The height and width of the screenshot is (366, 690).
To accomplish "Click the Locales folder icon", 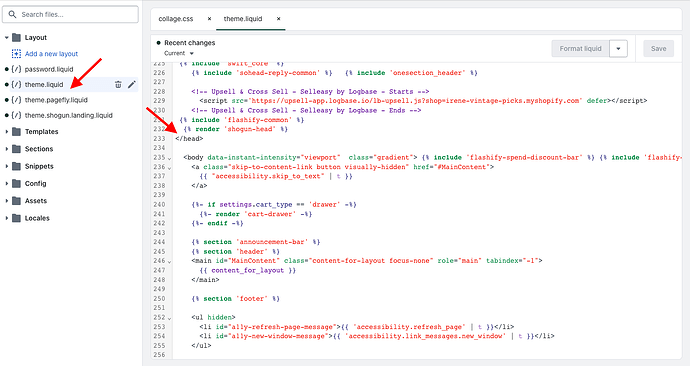I will (x=16, y=218).
